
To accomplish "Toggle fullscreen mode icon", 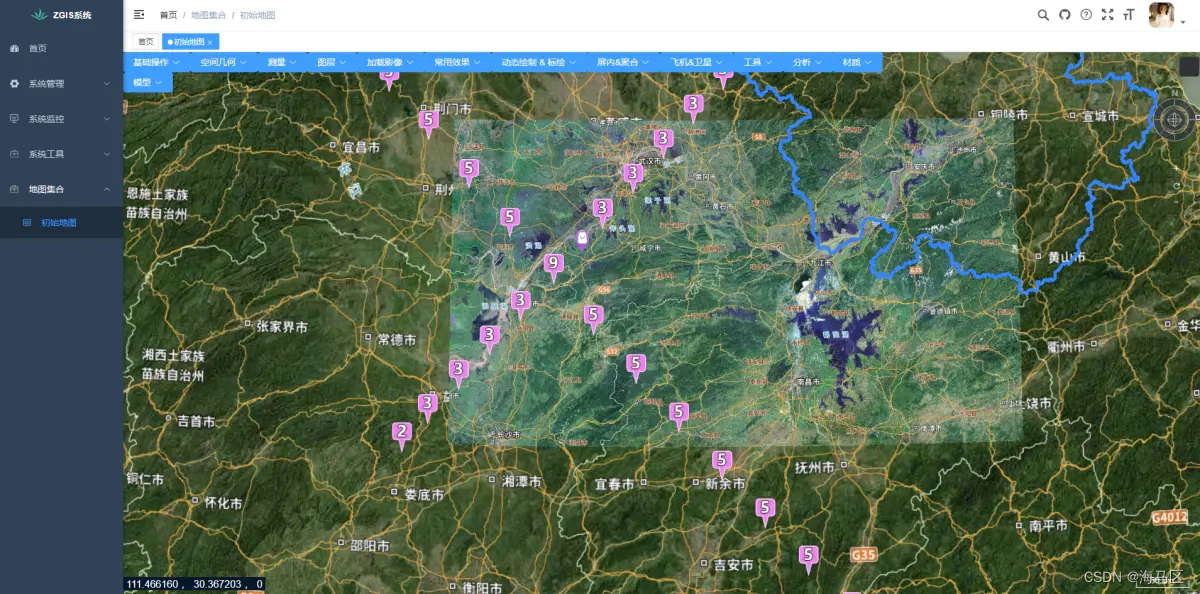I will (1107, 15).
